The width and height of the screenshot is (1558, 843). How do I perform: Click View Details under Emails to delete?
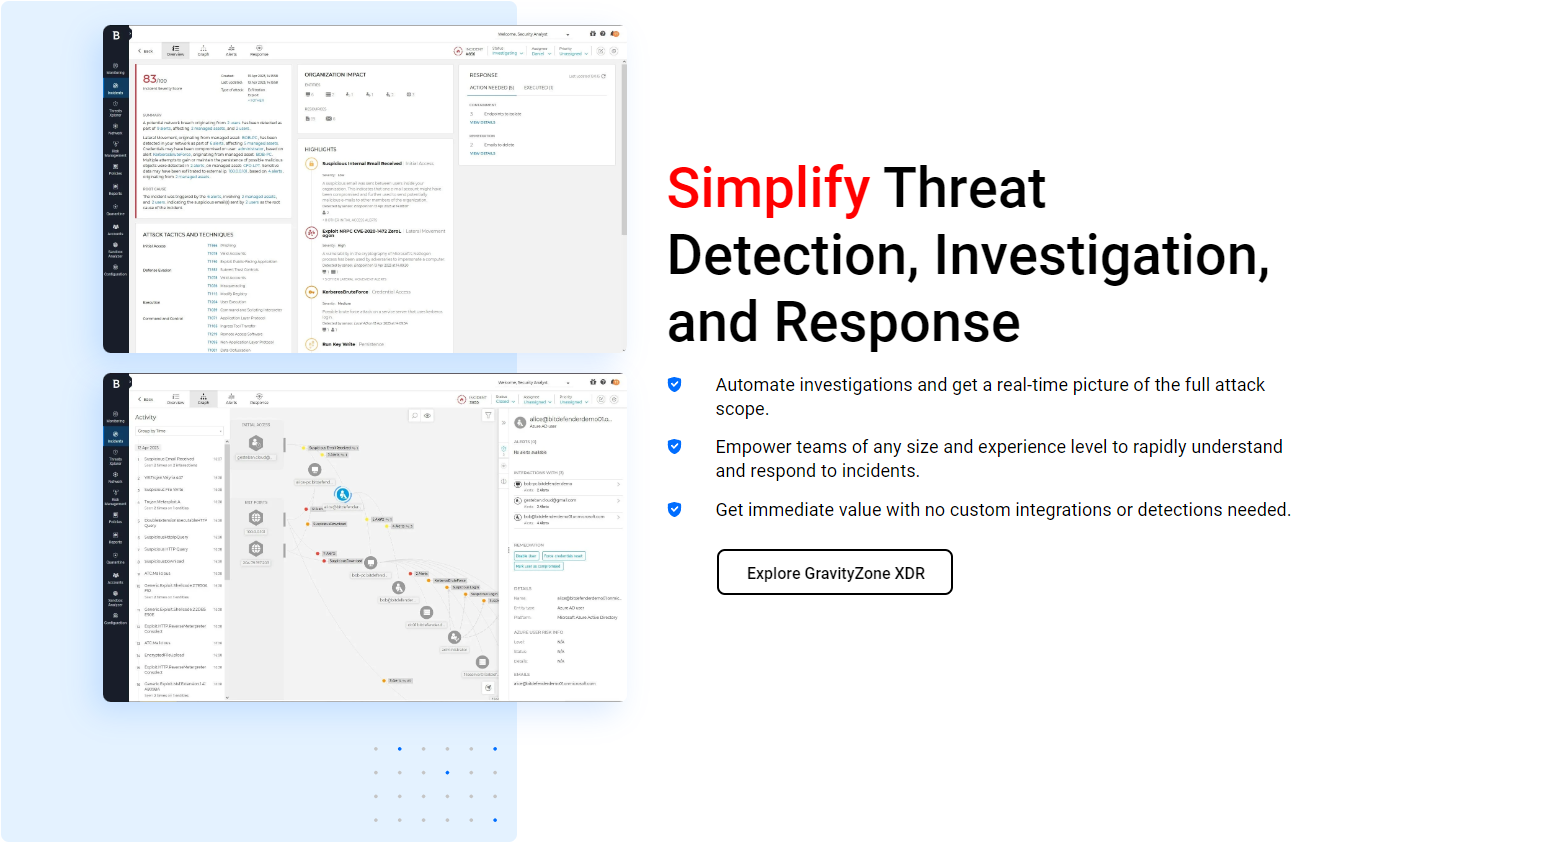click(x=483, y=153)
